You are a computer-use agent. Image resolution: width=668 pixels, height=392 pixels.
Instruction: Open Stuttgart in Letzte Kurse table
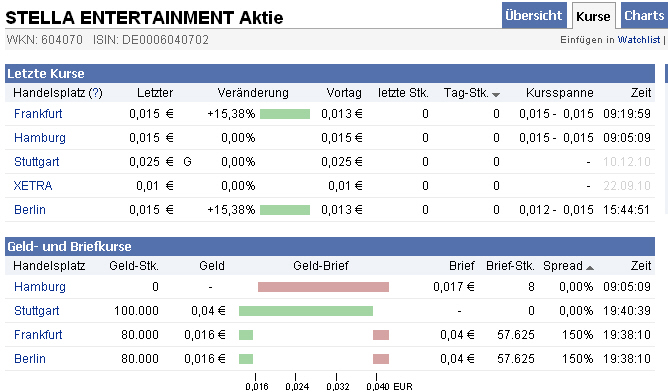[x=37, y=162]
